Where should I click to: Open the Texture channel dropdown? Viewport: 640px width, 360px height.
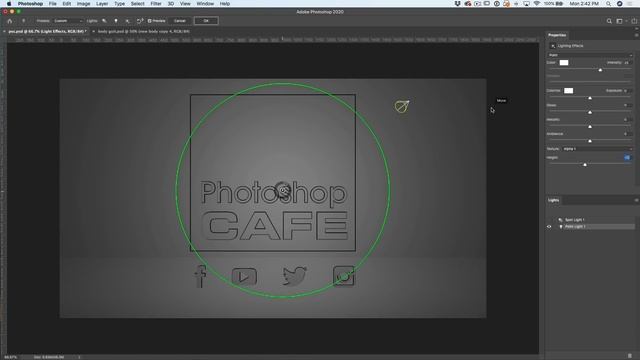pyautogui.click(x=597, y=149)
